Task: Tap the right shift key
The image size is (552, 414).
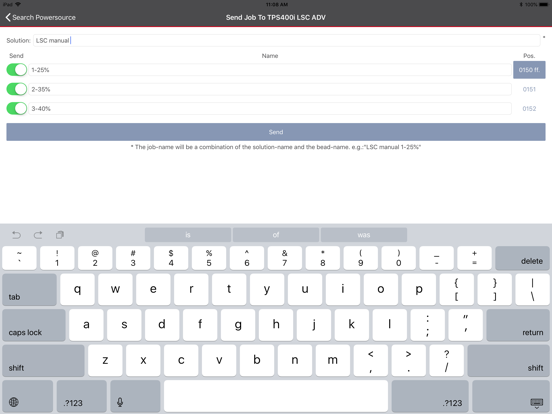Action: [x=508, y=361]
